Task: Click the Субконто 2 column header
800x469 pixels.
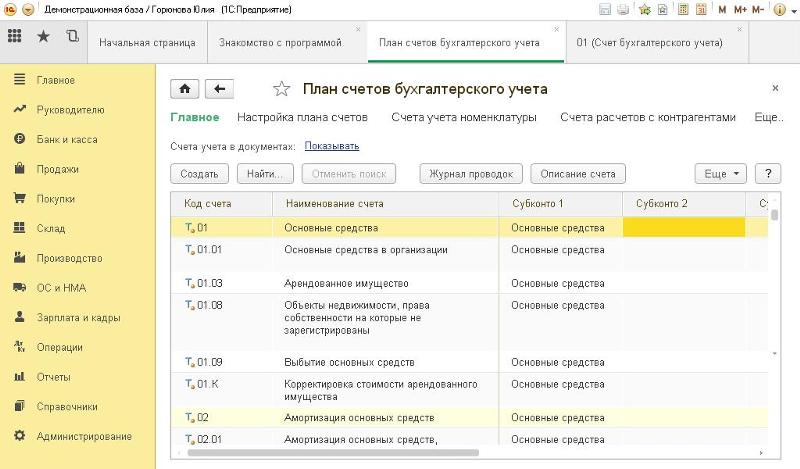Action: tap(684, 203)
